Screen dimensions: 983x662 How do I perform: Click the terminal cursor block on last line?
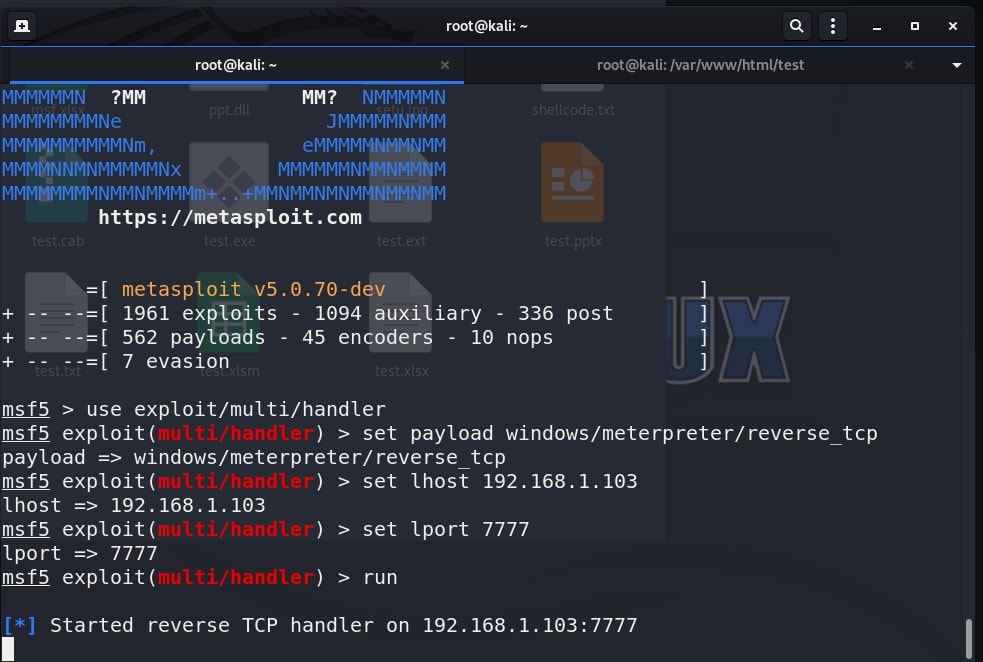click(x=8, y=649)
